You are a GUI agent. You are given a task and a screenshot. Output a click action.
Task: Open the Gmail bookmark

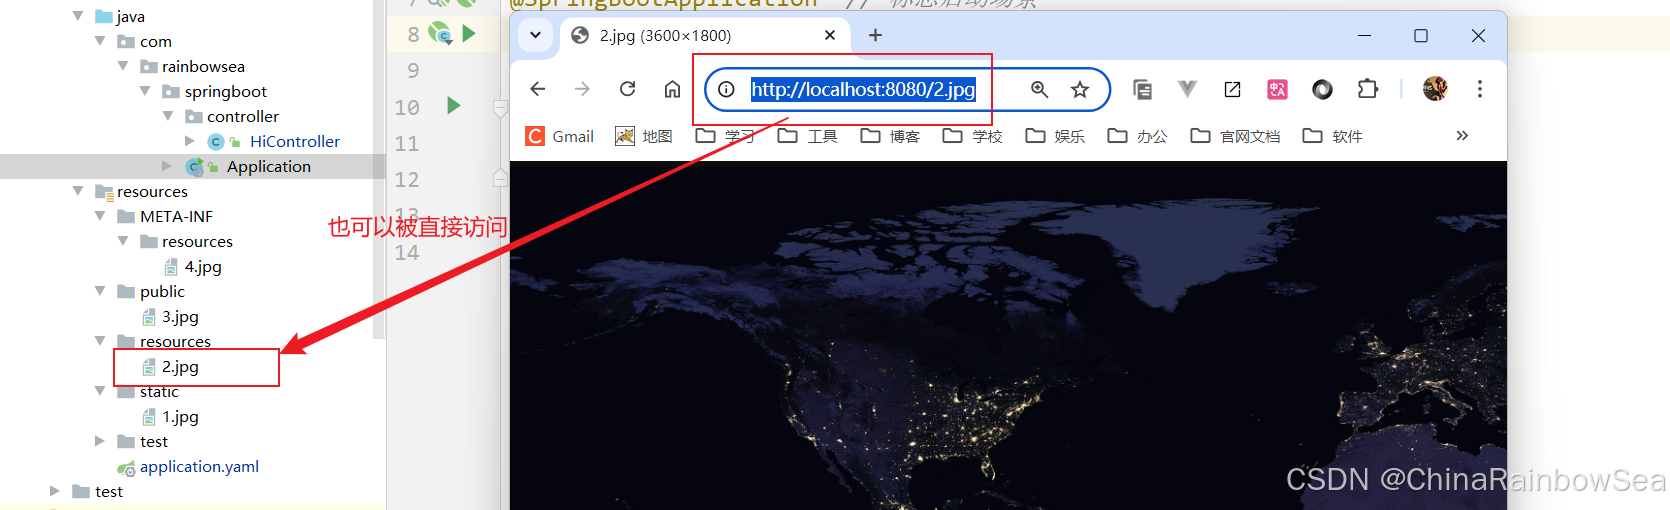click(560, 136)
